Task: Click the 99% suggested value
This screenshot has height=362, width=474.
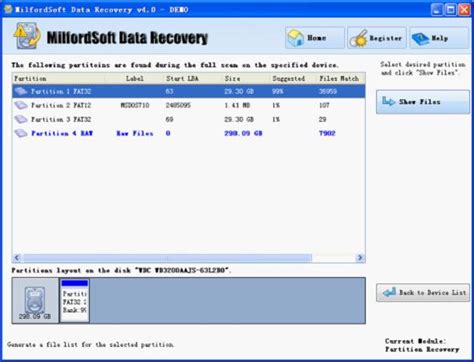Action: coord(278,91)
